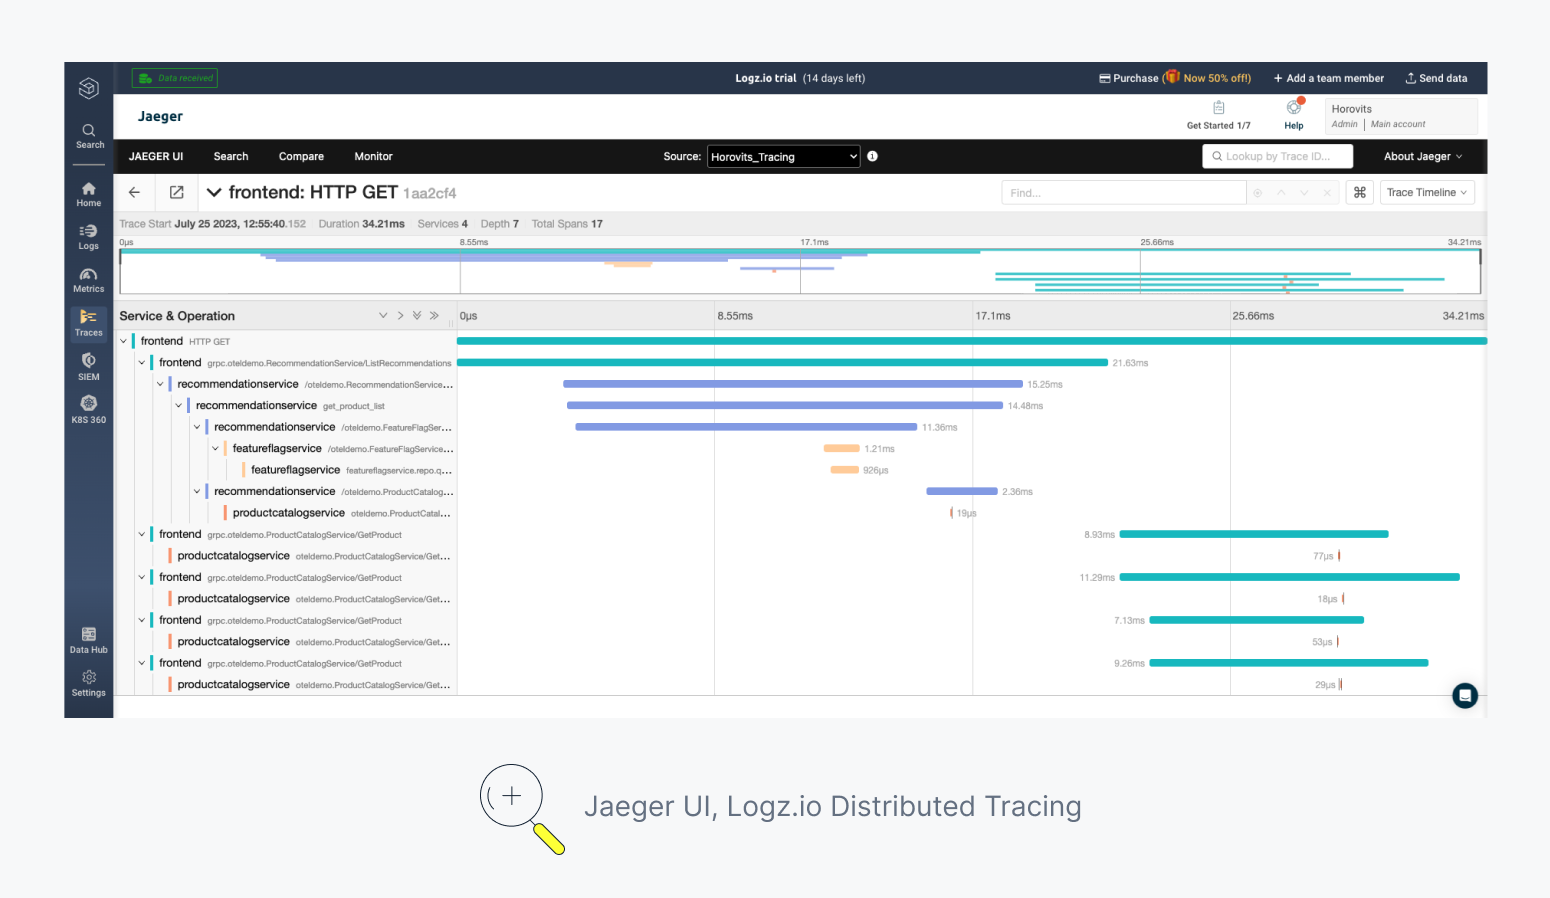This screenshot has height=898, width=1550.
Task: Click the Search icon in the sidebar
Action: (88, 135)
